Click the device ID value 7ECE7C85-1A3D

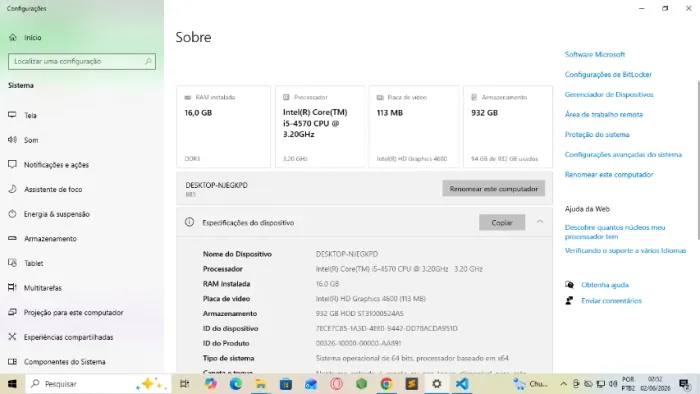coord(387,328)
